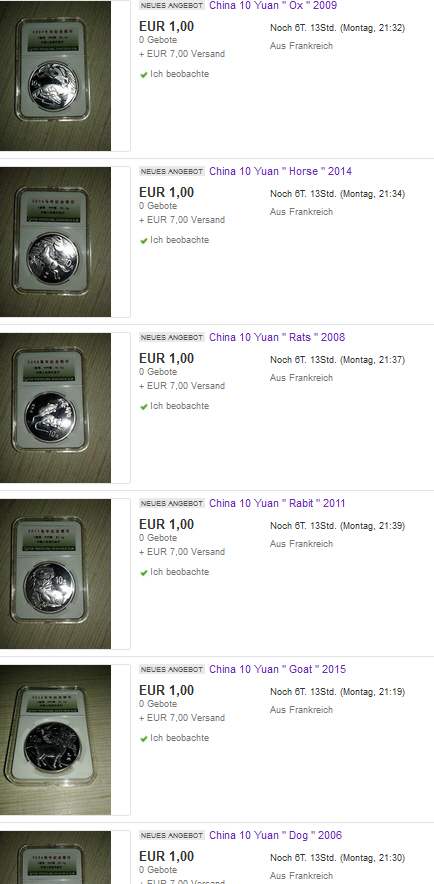Click green checkmark on Rabit 2011 listing
The height and width of the screenshot is (884, 434).
click(x=144, y=573)
